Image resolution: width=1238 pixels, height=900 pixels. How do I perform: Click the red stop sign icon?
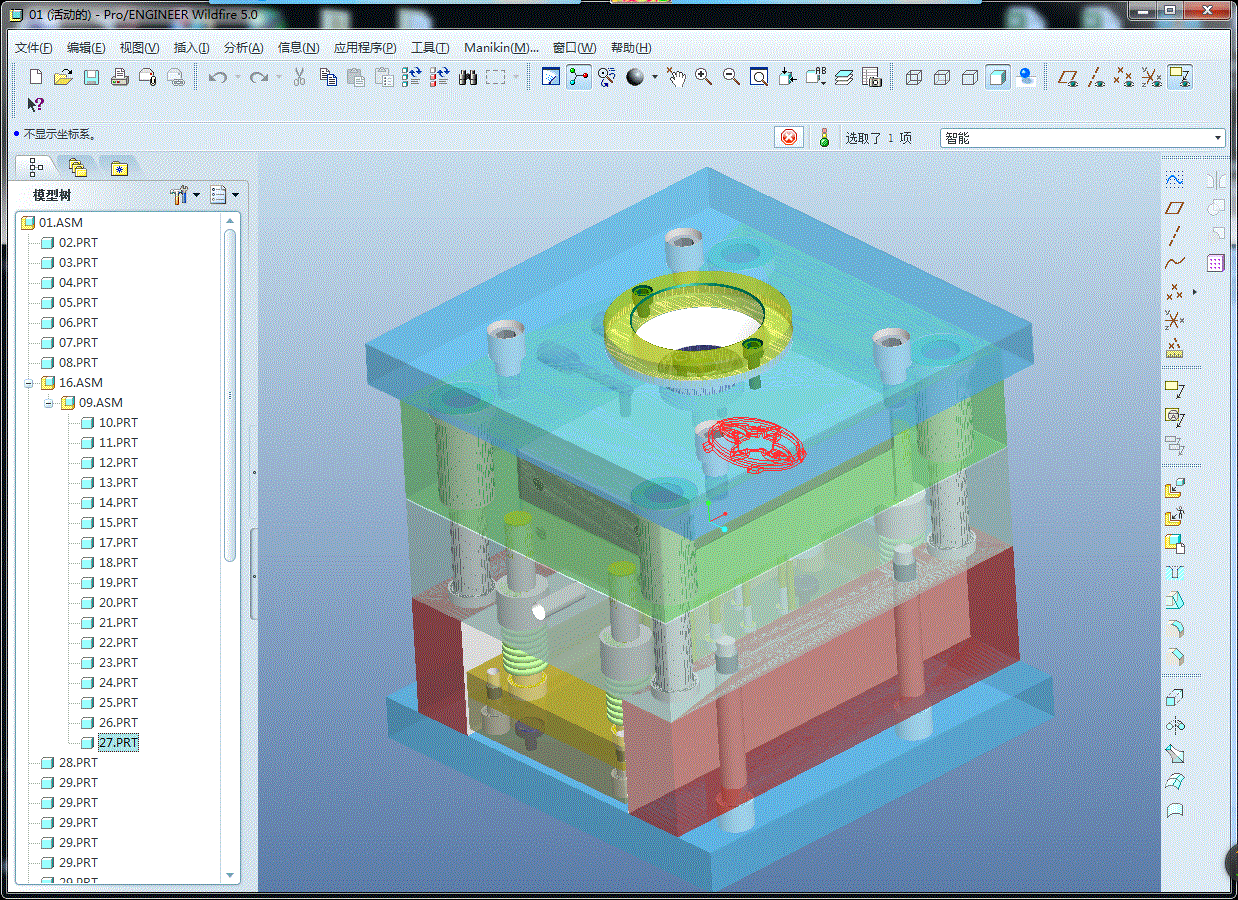pos(789,138)
